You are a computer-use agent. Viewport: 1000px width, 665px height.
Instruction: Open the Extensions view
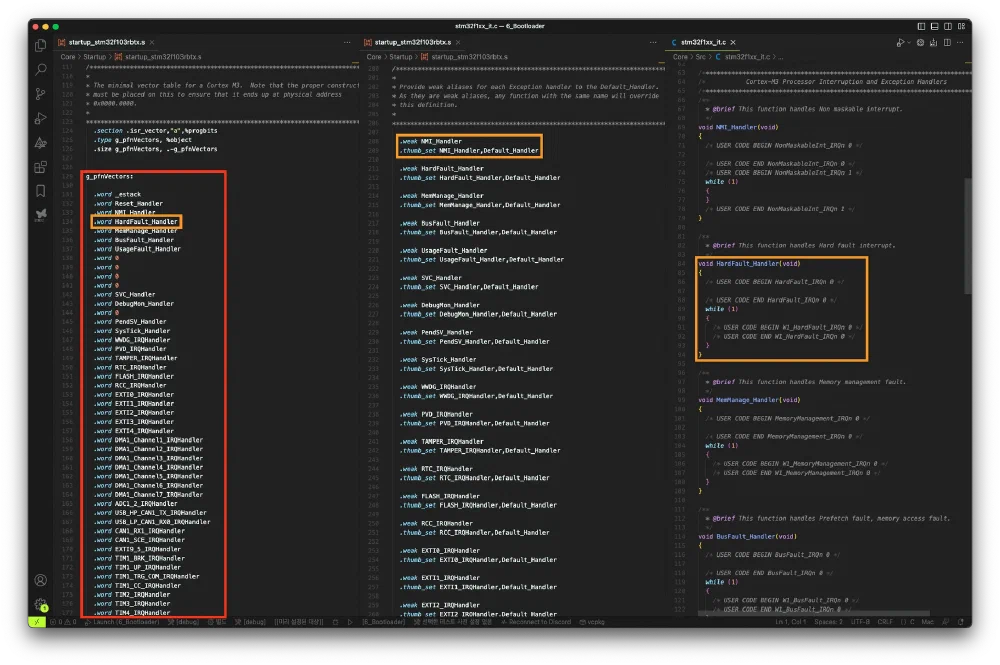pyautogui.click(x=41, y=167)
